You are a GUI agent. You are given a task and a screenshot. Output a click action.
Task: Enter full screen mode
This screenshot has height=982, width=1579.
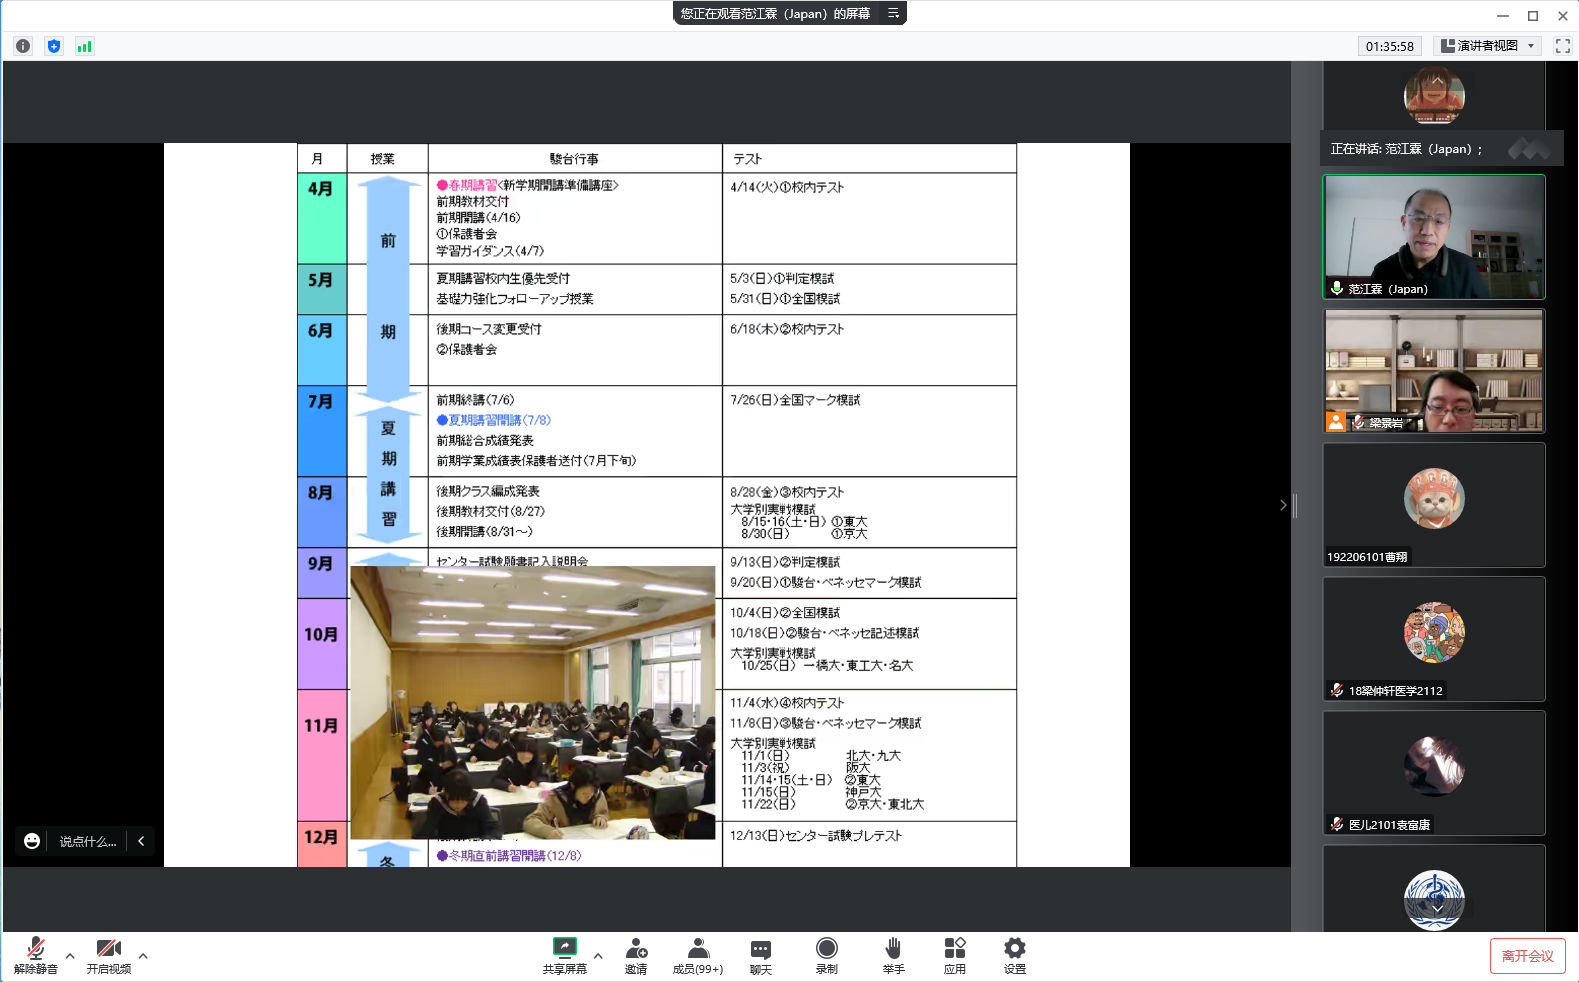[1562, 46]
